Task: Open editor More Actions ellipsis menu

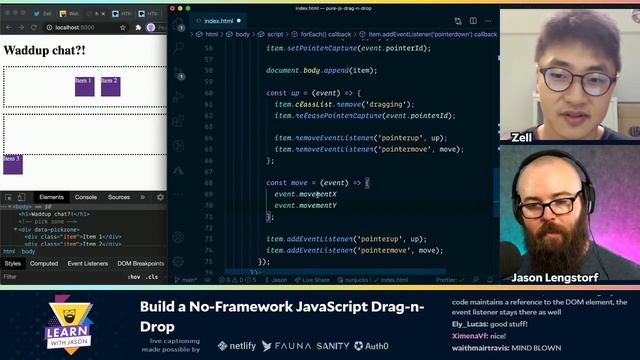Action: (488, 21)
